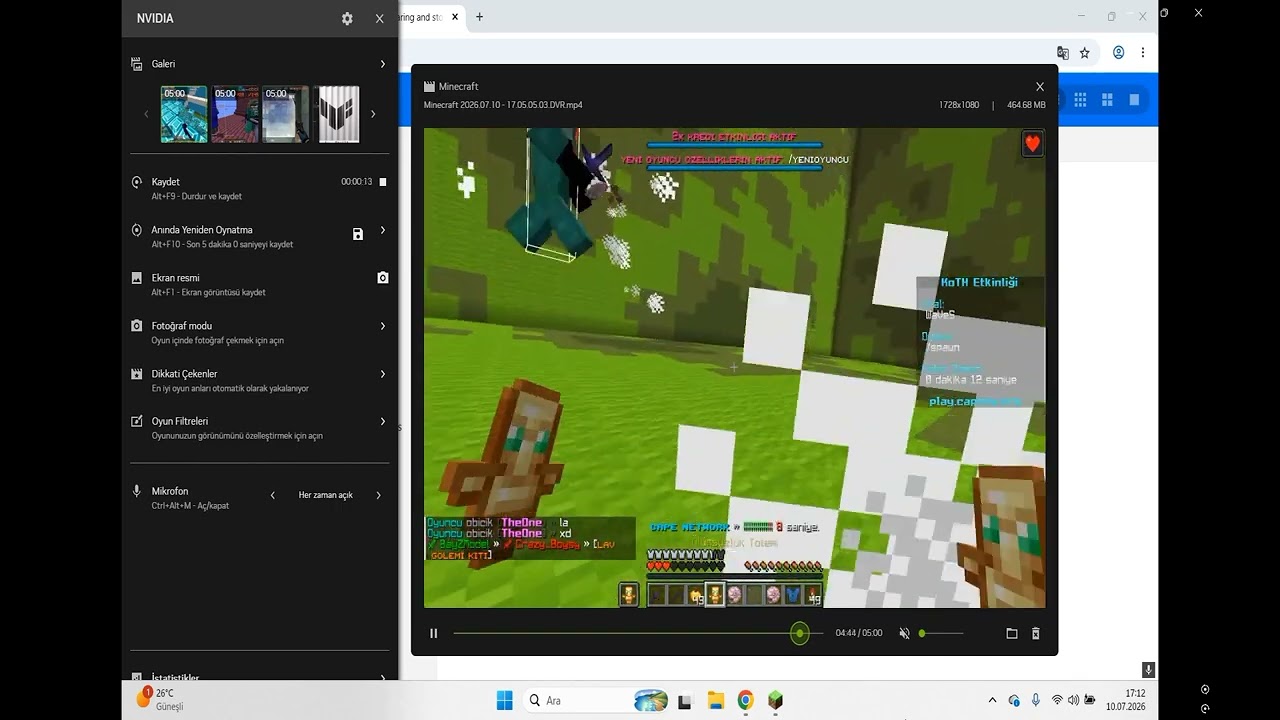Expand Fotoğraf modu arrow
The height and width of the screenshot is (720, 1280).
pyautogui.click(x=382, y=326)
